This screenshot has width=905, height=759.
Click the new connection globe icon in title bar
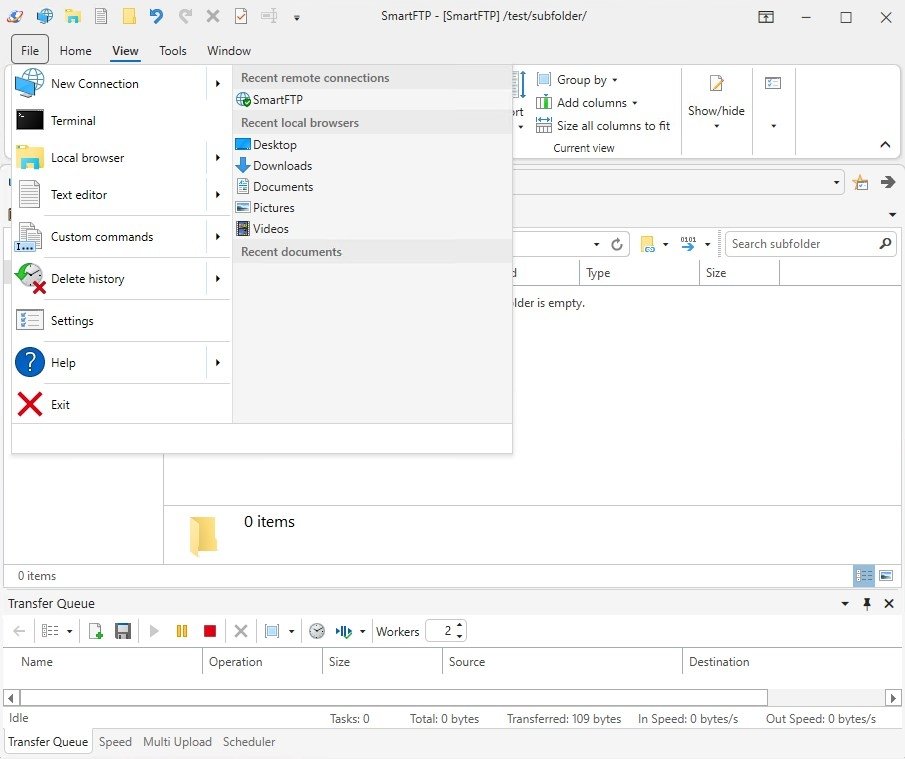pyautogui.click(x=44, y=16)
